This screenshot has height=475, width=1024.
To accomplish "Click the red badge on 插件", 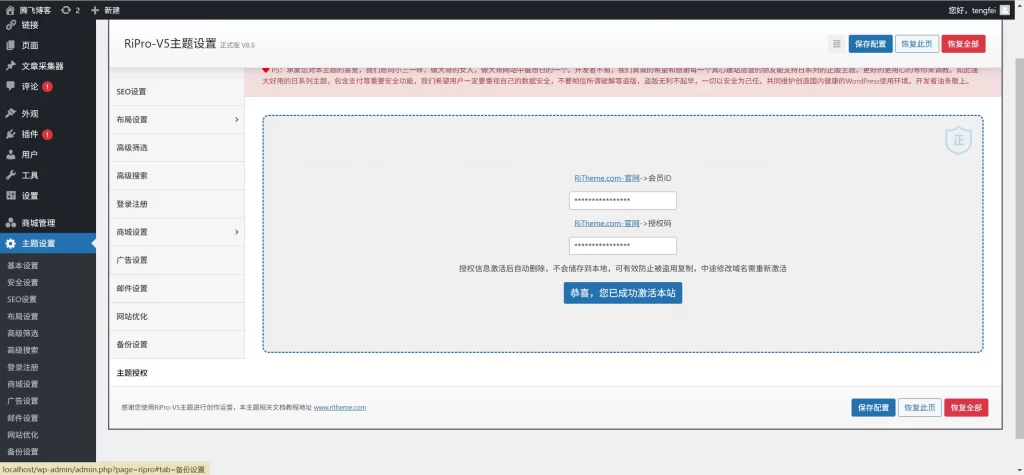I will 48,135.
